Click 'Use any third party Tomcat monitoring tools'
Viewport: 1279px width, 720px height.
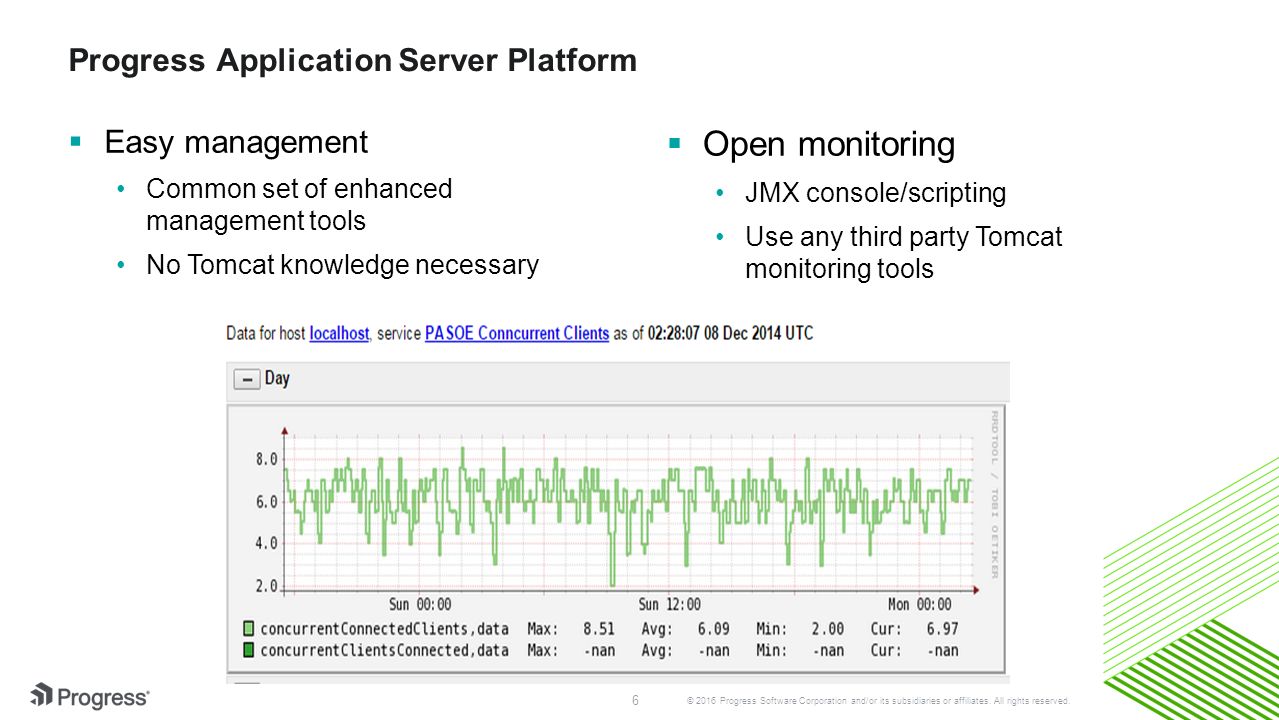[x=903, y=252]
